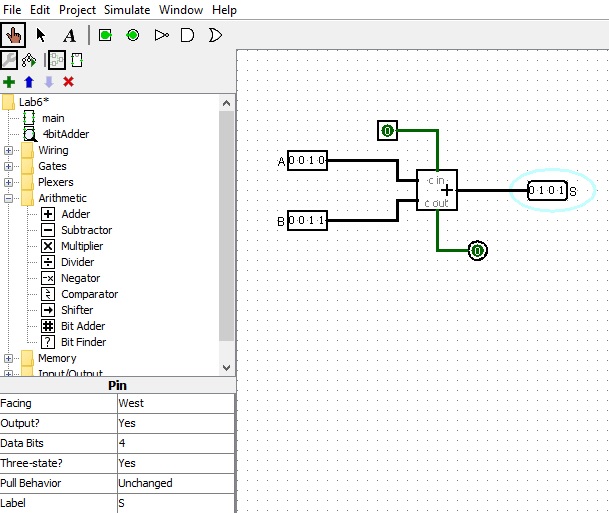Click the red X remove circuit icon

click(68, 82)
